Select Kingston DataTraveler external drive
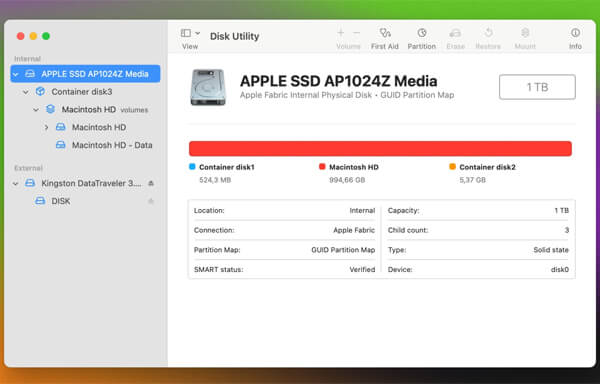Screen dimensions: 600x384 pos(85,184)
